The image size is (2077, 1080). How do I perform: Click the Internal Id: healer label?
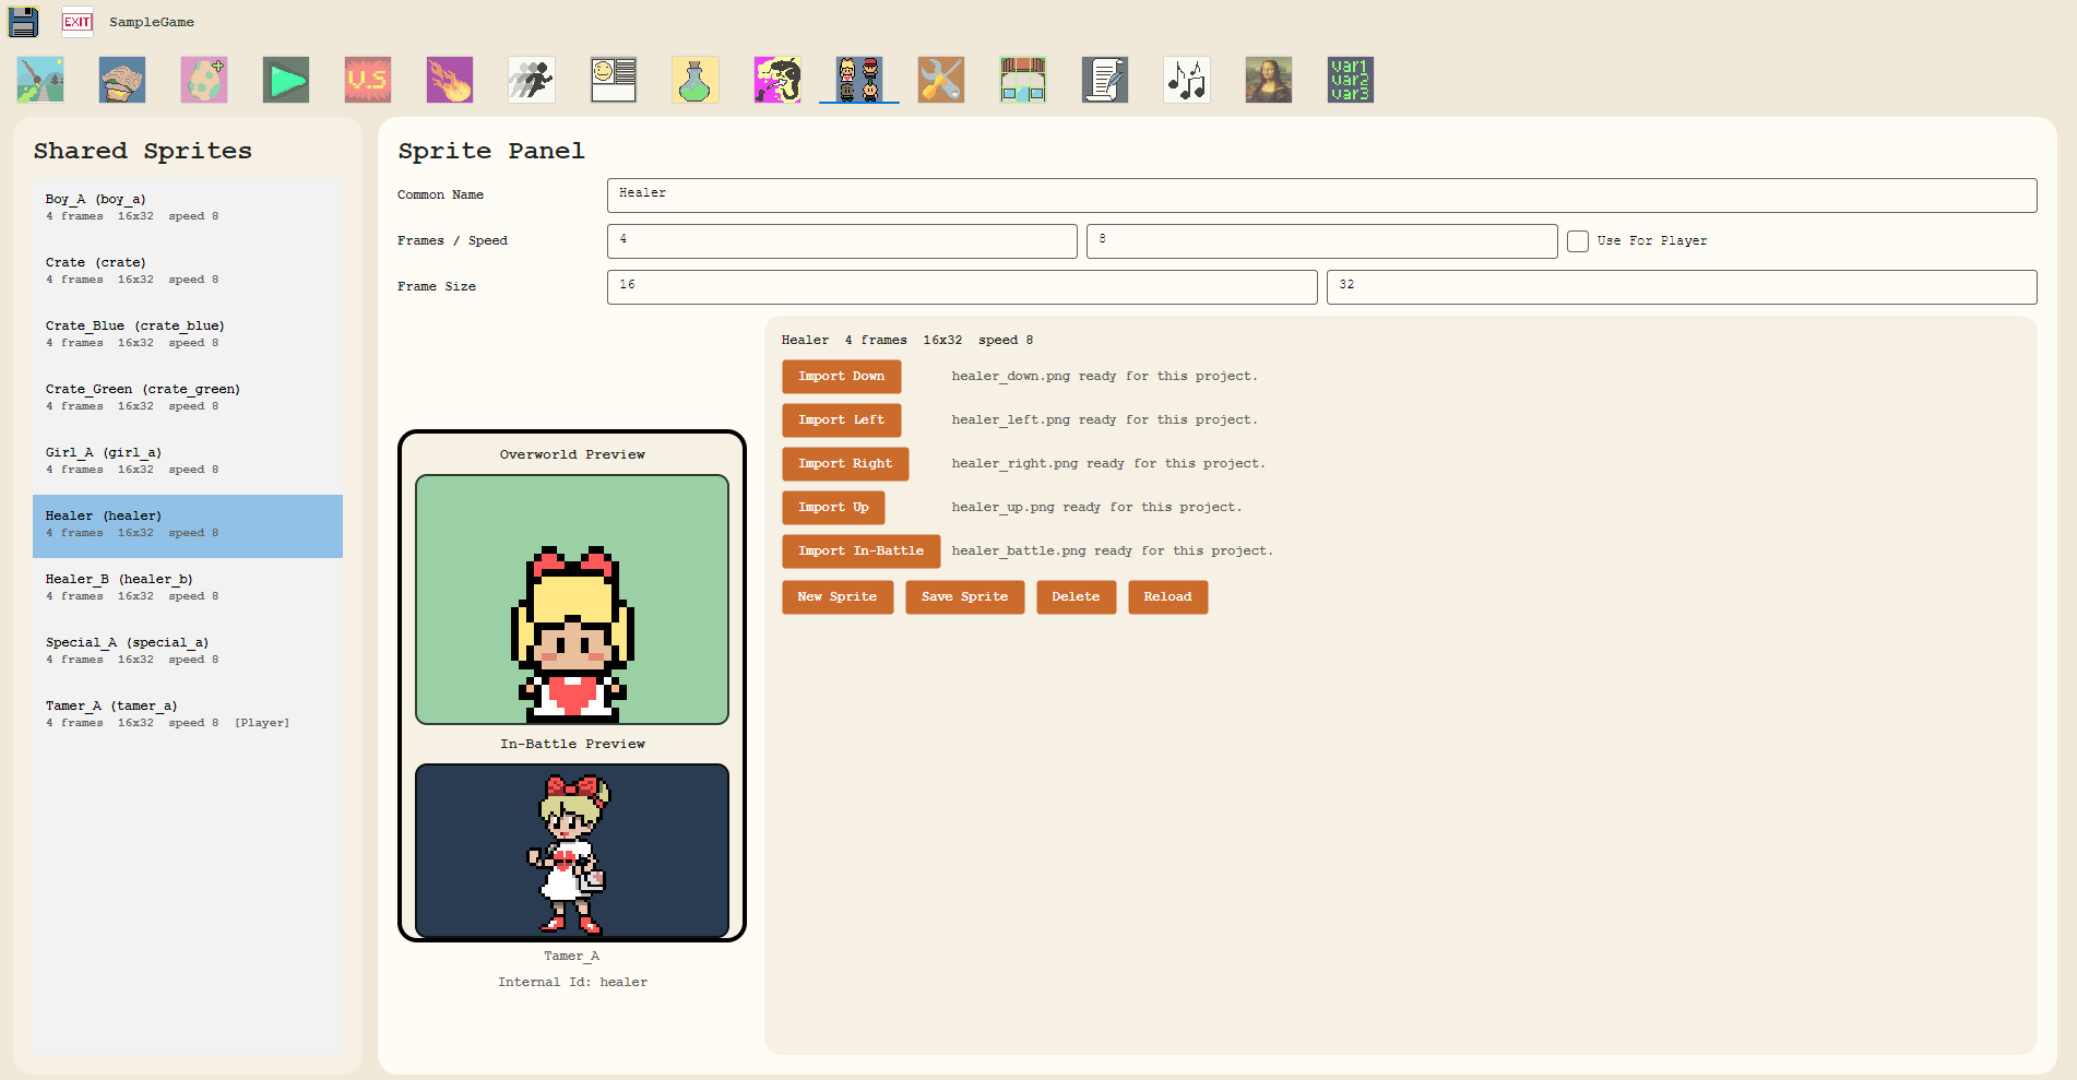(x=573, y=982)
